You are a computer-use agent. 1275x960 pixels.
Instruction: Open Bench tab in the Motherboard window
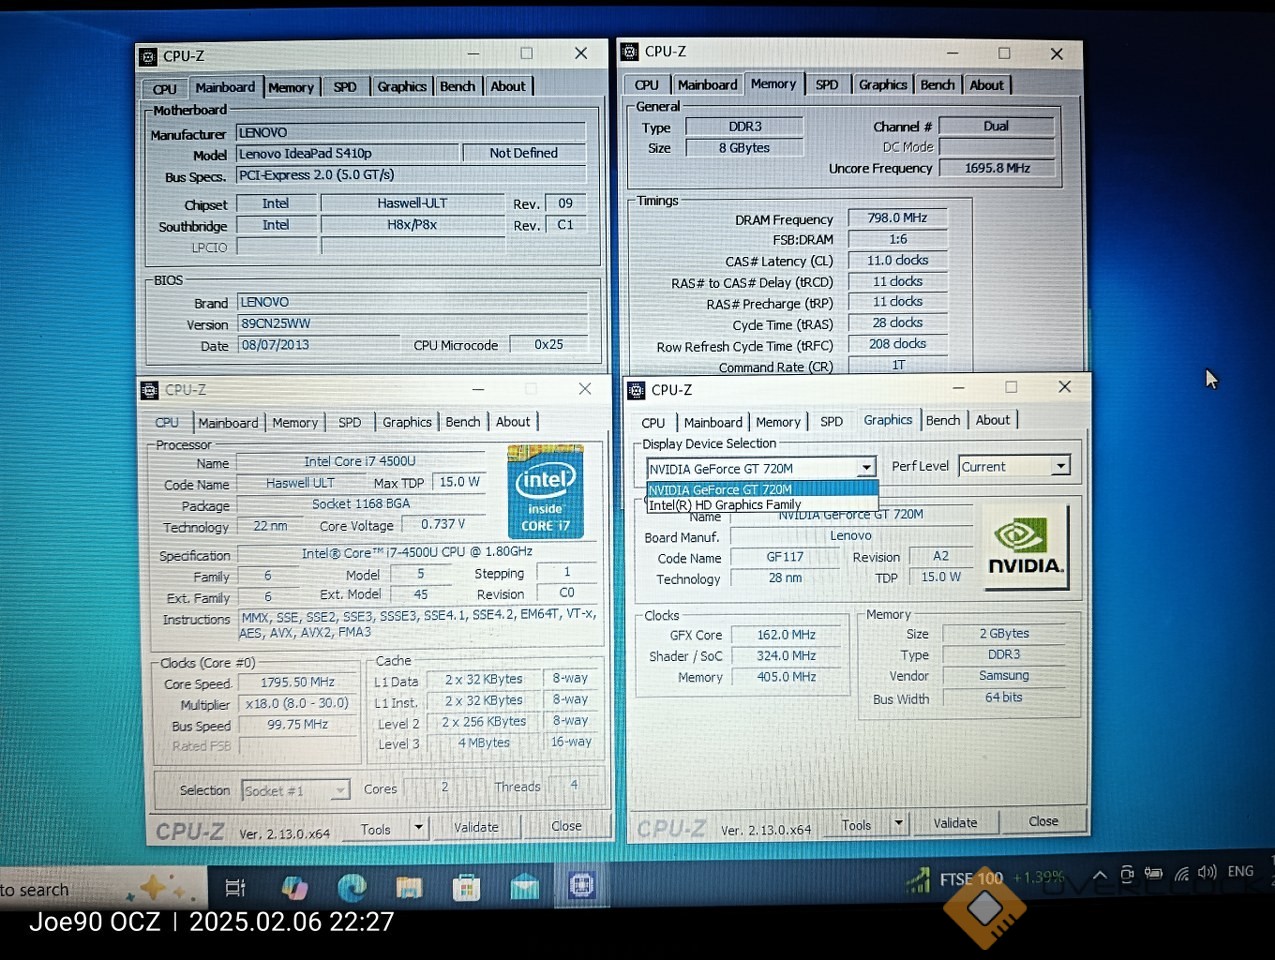[x=458, y=87]
